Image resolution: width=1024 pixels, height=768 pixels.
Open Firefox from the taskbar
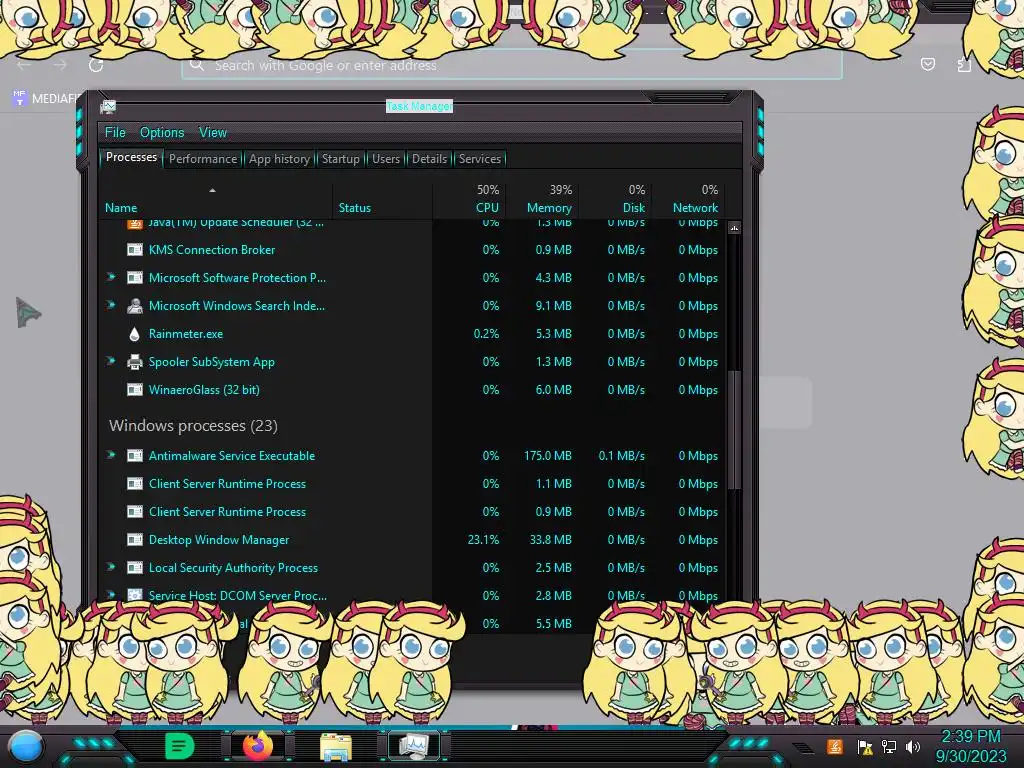click(258, 746)
